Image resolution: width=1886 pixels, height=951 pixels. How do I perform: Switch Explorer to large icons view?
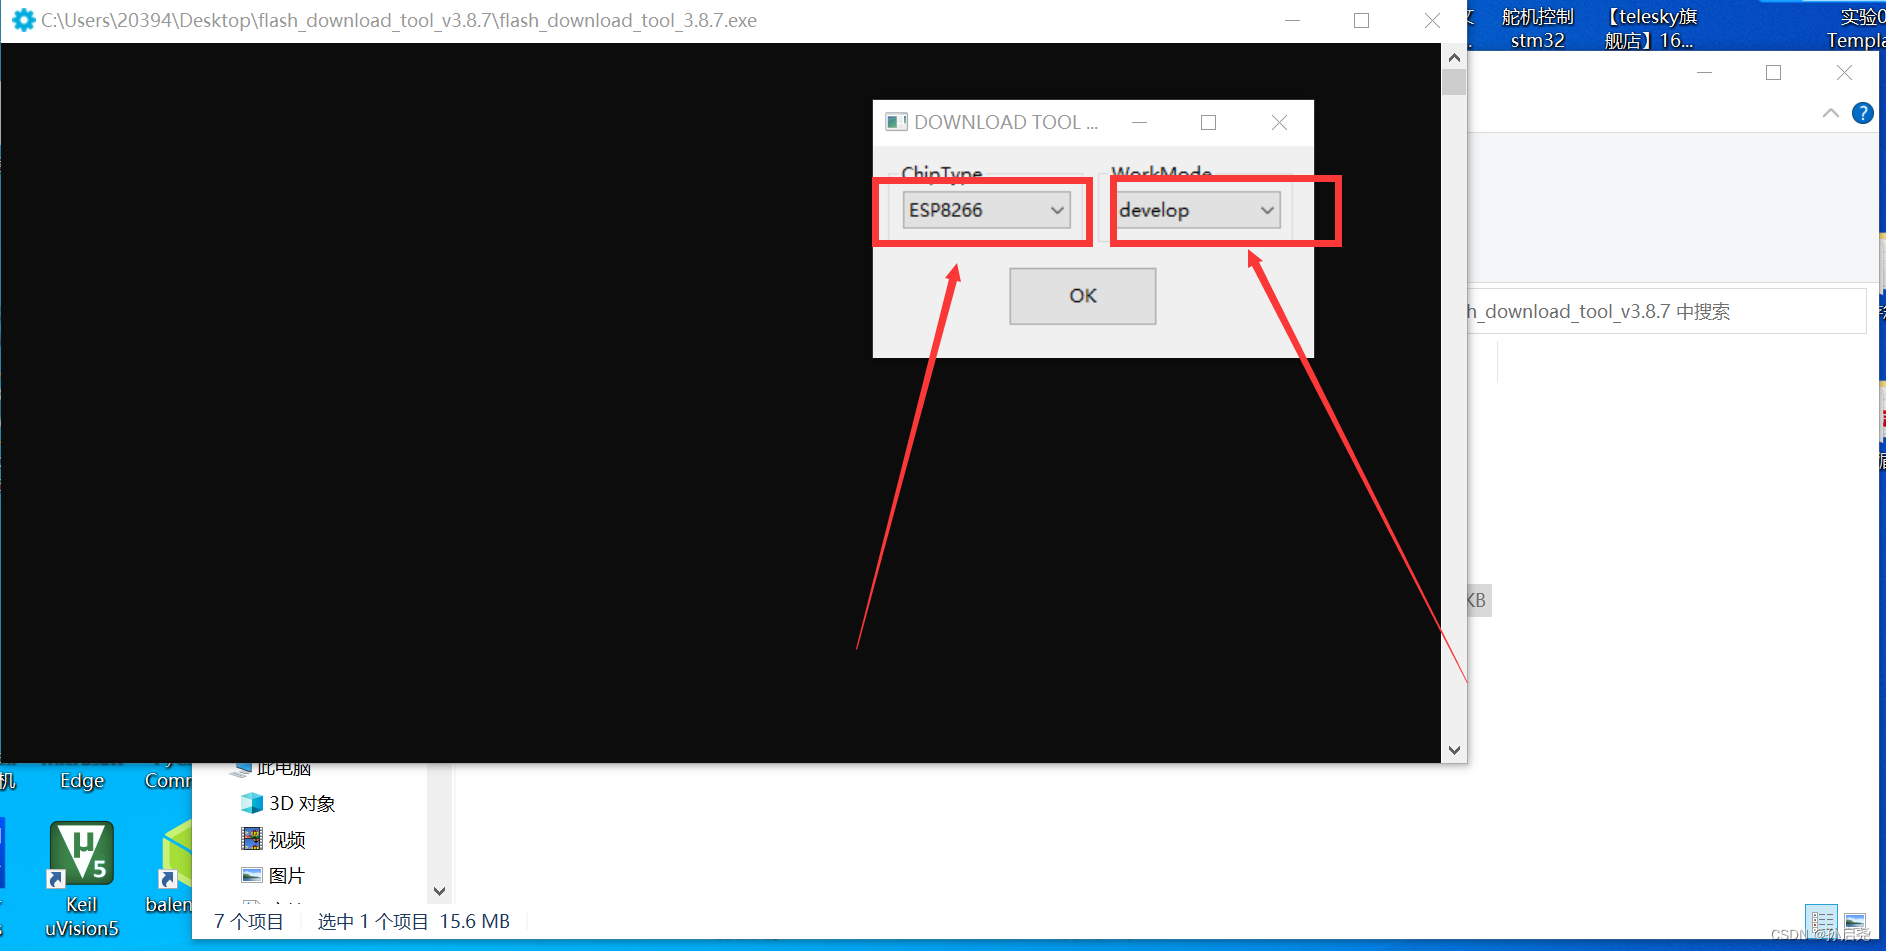1855,920
